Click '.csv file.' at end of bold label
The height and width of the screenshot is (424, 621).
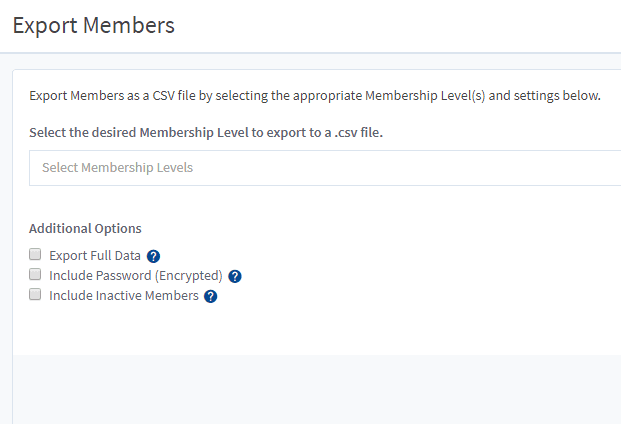(359, 133)
